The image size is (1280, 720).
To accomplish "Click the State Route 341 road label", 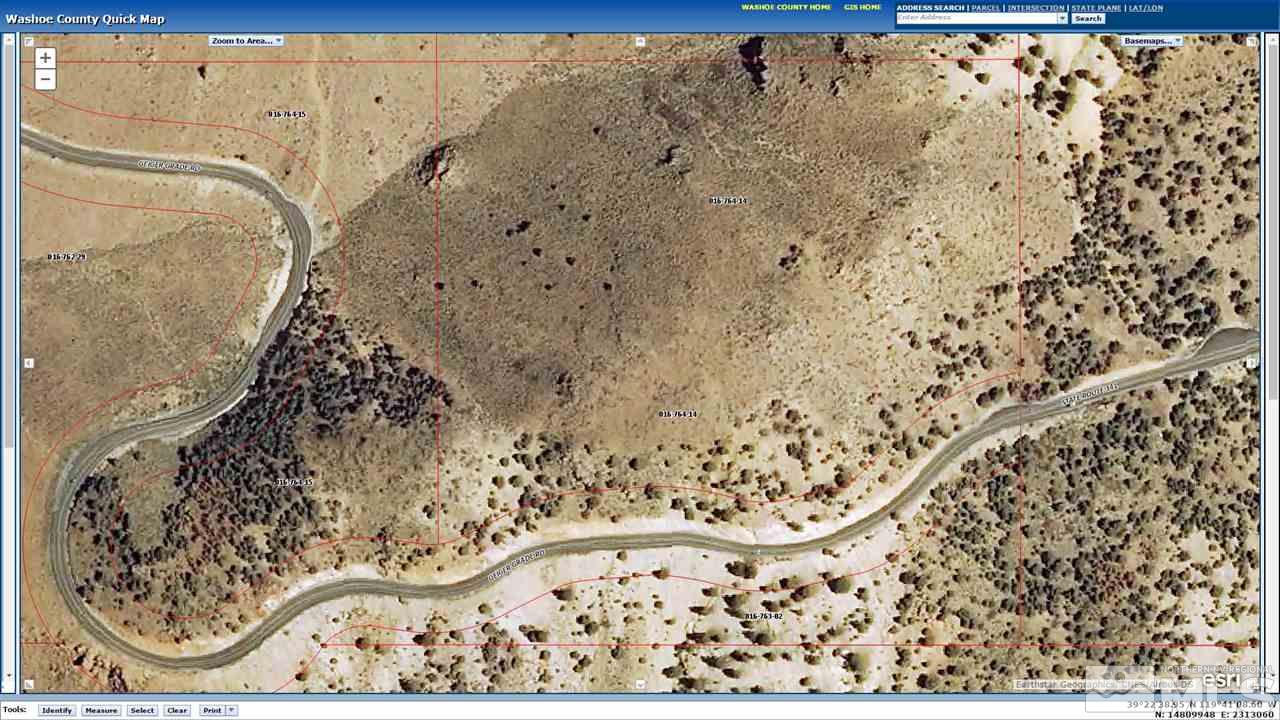I will coord(1090,393).
